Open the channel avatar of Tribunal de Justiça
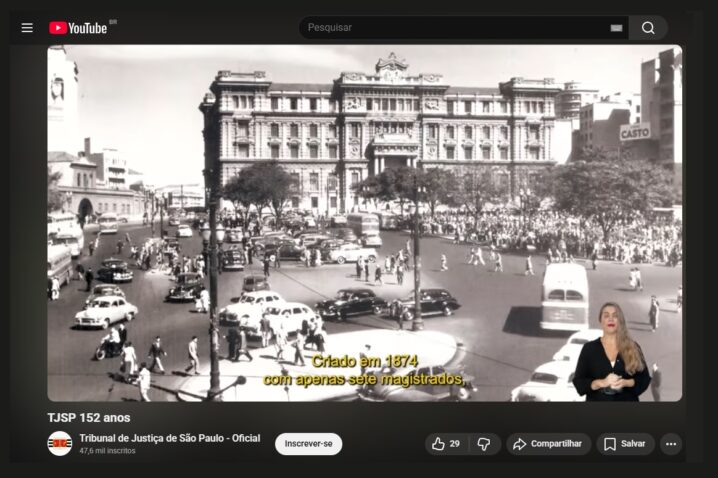This screenshot has height=478, width=718. 60,444
